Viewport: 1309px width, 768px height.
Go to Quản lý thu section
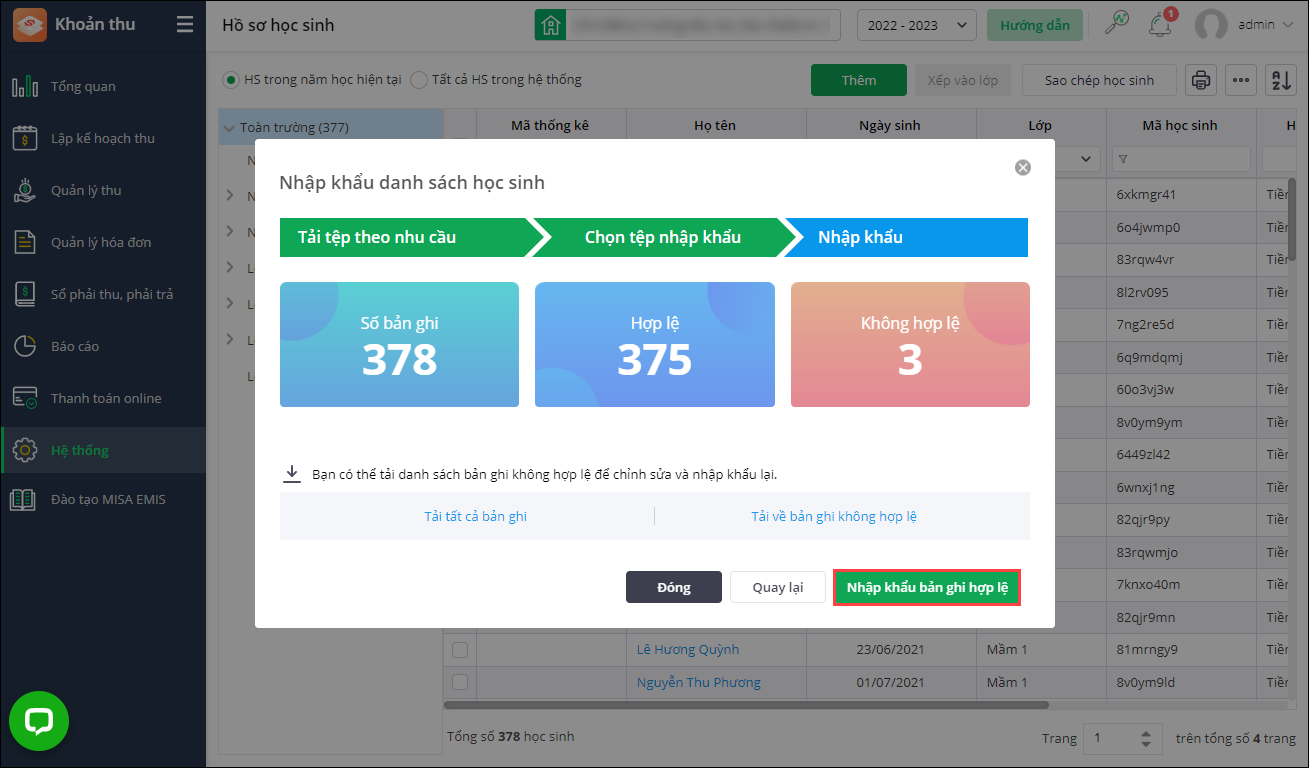tap(86, 190)
